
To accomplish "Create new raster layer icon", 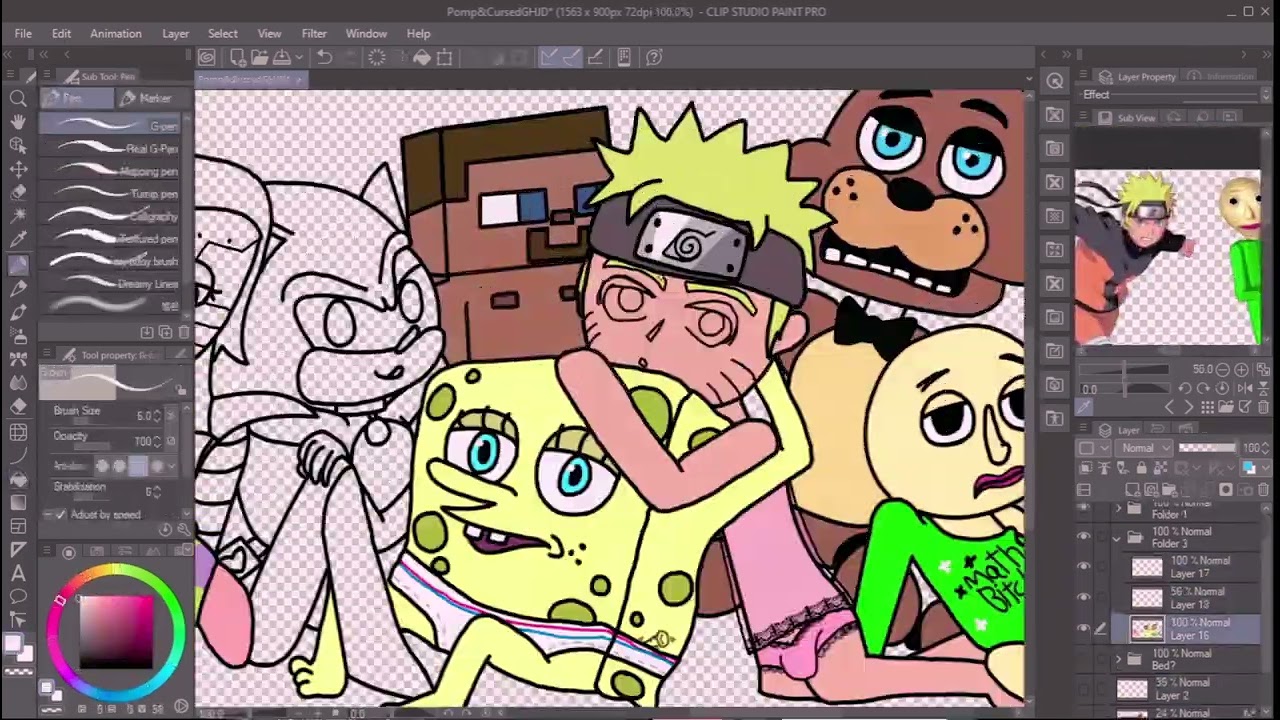I will (1133, 490).
